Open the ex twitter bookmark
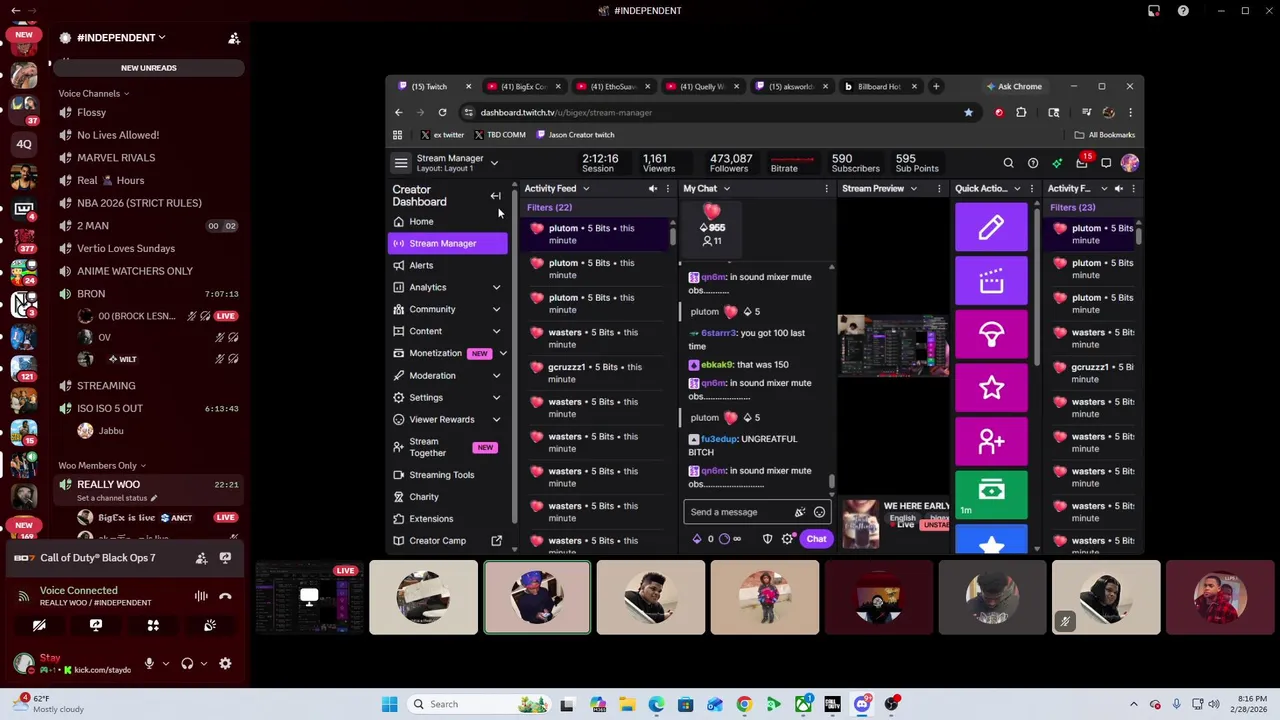1280x720 pixels. click(442, 135)
